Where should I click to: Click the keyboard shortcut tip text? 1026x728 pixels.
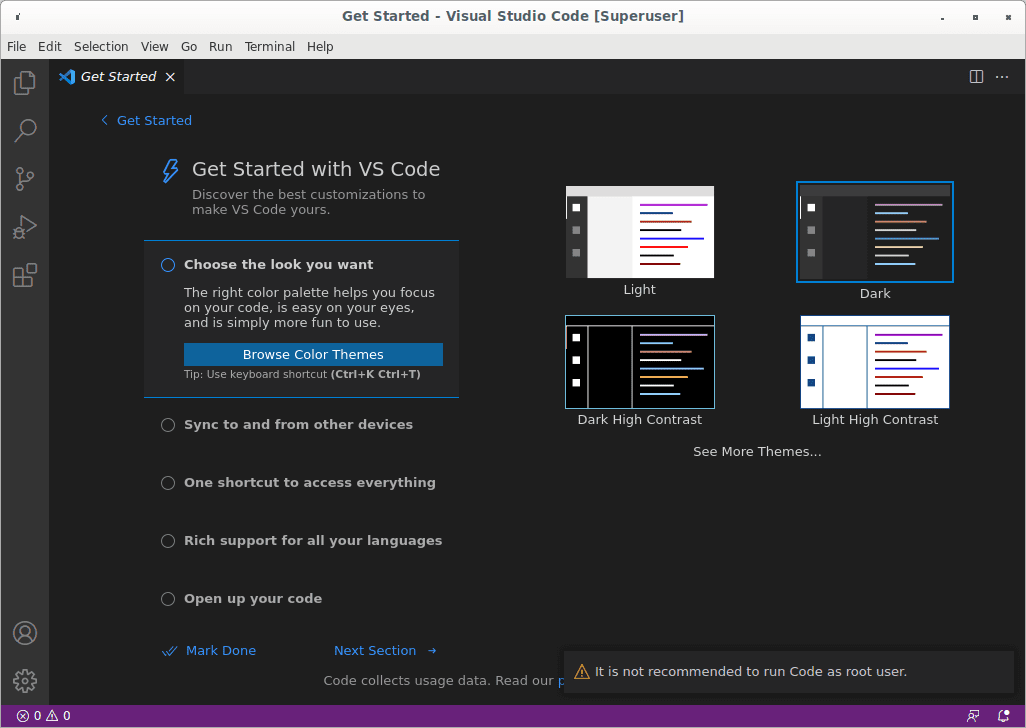click(302, 375)
